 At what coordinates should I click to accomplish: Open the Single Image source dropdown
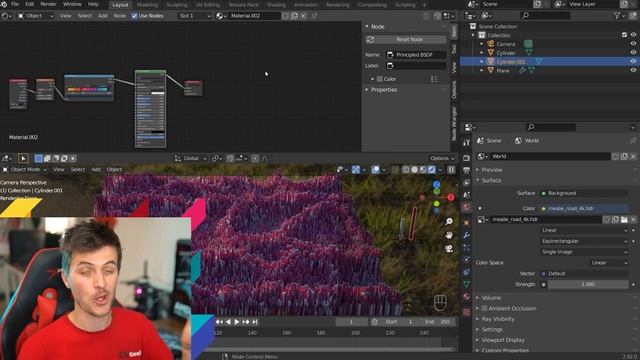click(x=584, y=252)
